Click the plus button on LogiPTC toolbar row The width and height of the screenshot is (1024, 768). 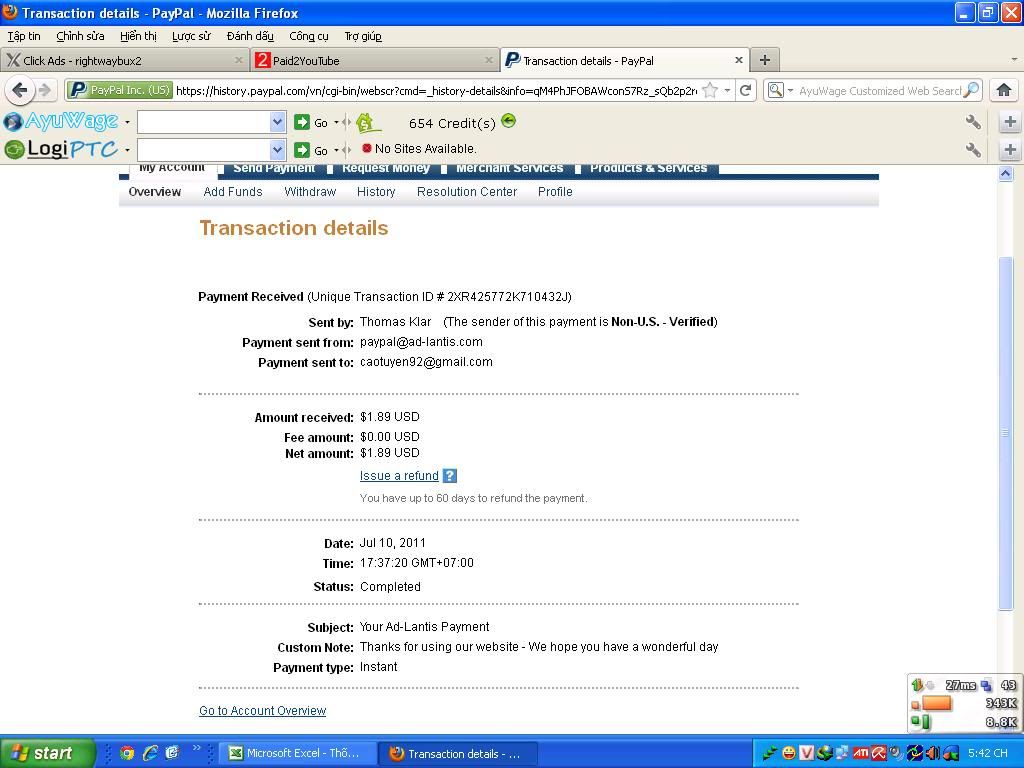point(1010,150)
